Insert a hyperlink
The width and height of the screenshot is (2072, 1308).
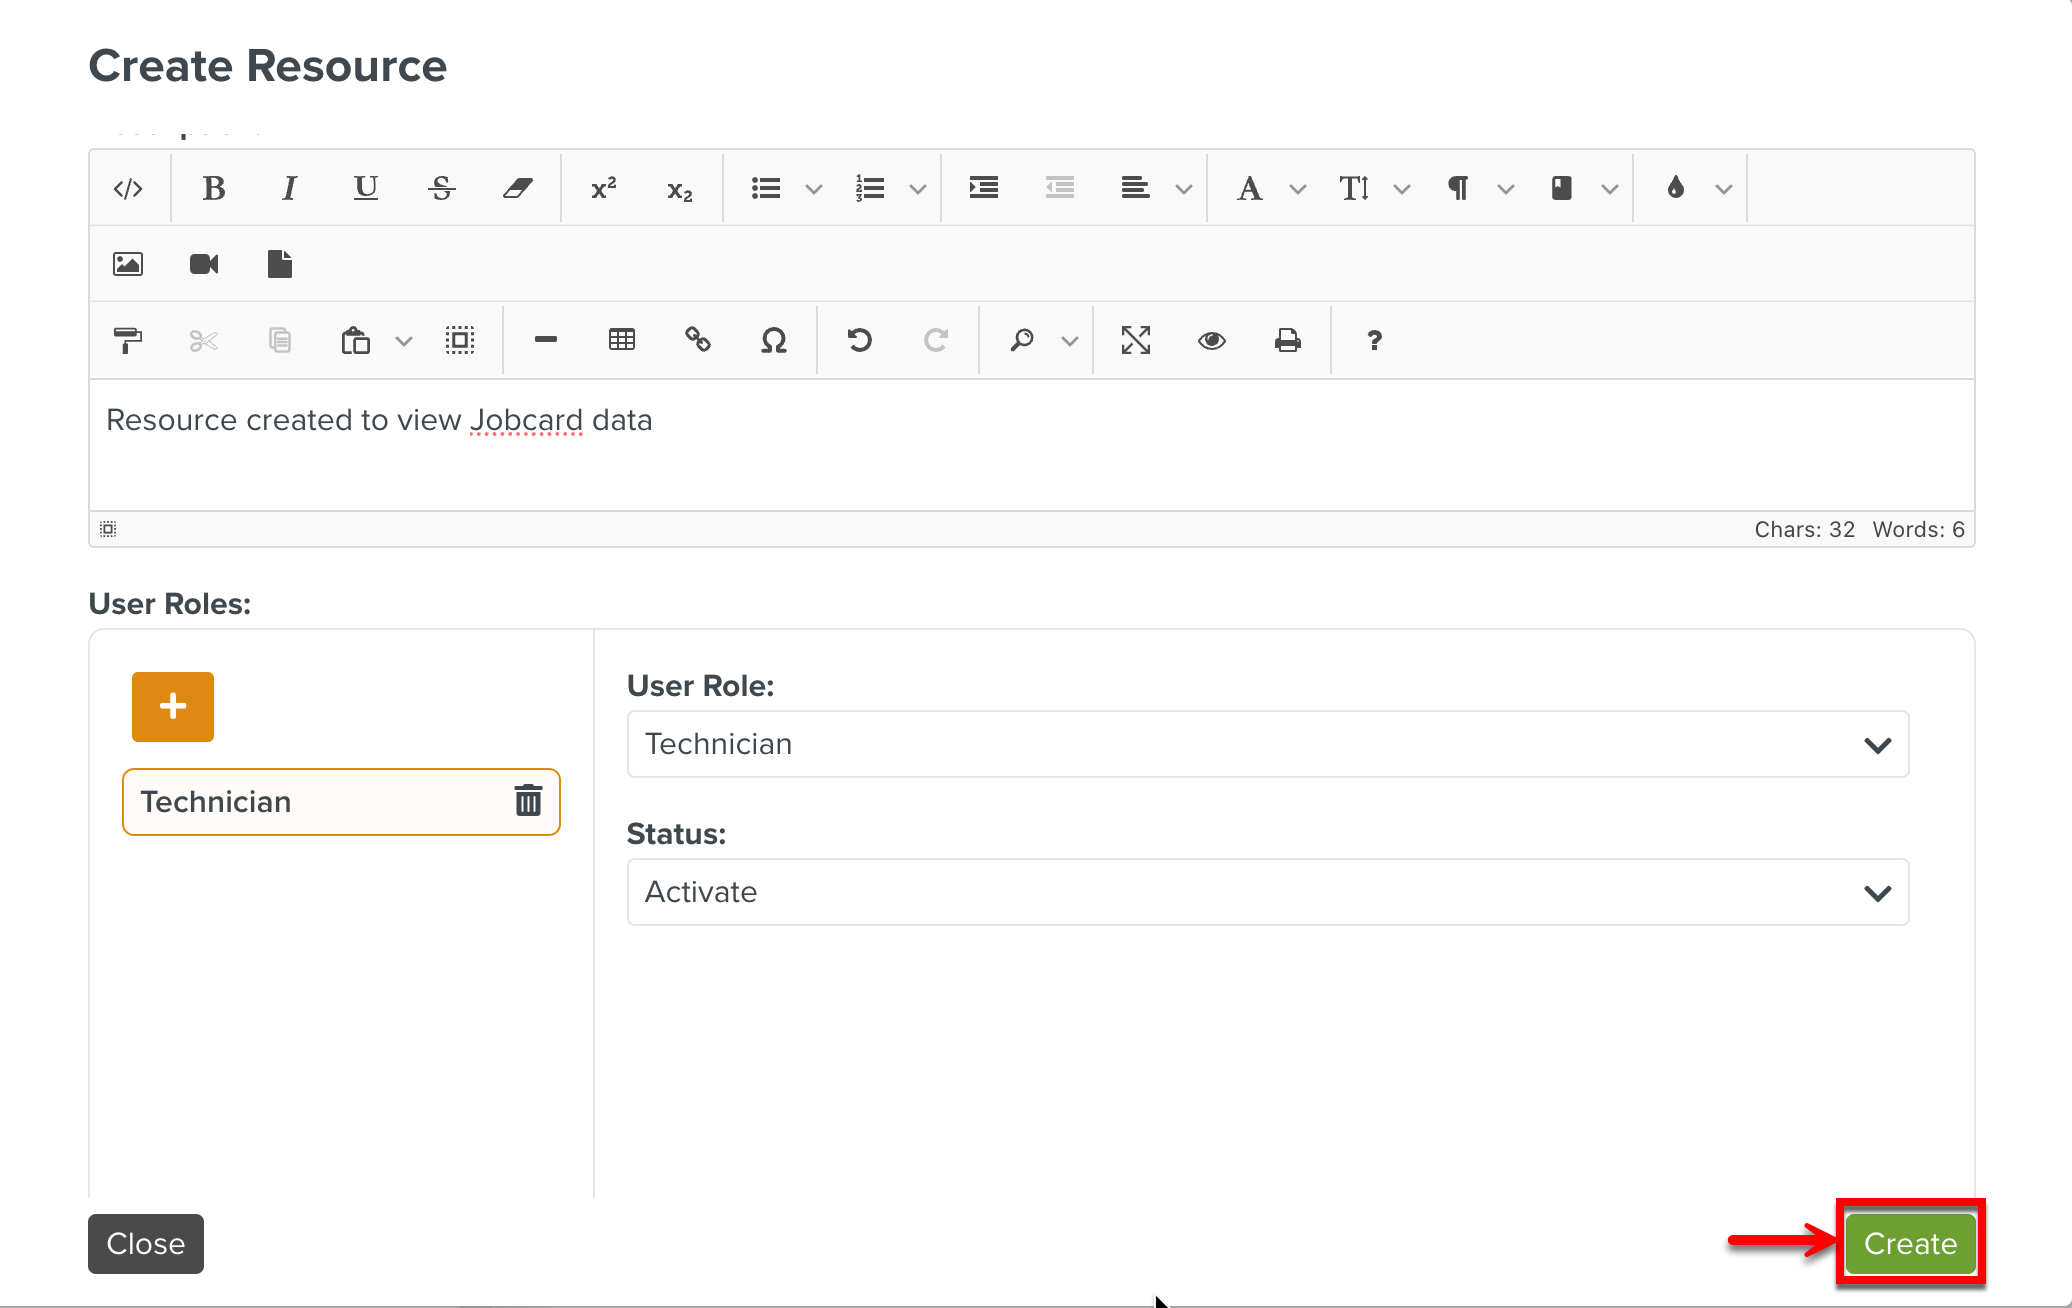click(x=697, y=340)
